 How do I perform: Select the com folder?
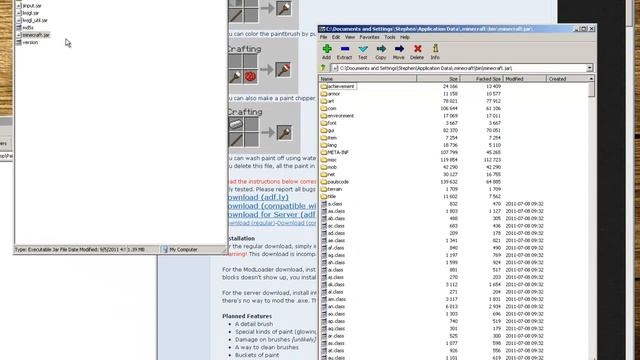[x=329, y=109]
